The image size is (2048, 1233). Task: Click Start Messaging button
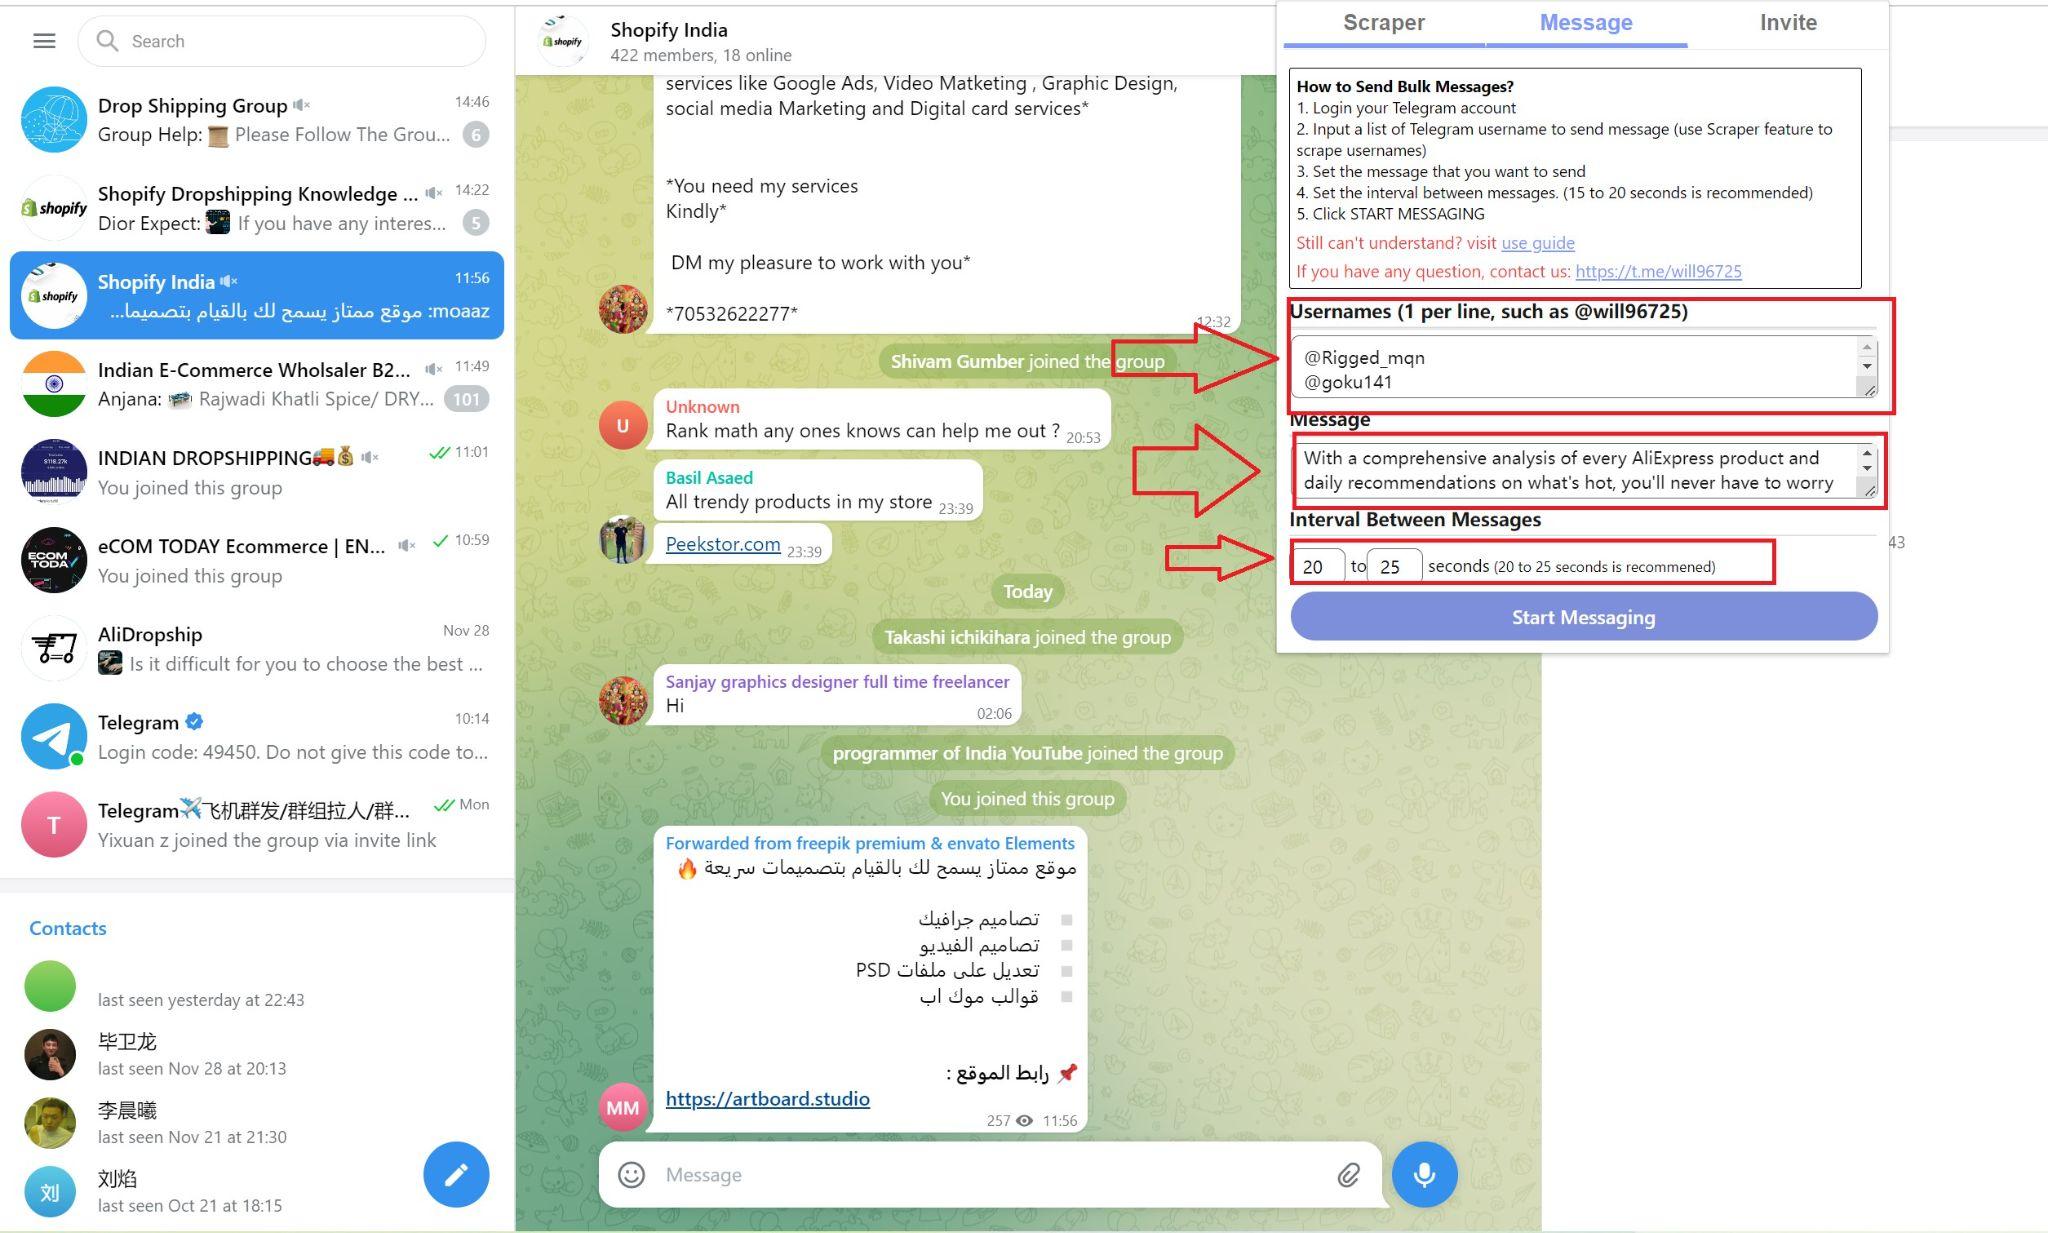1584,616
